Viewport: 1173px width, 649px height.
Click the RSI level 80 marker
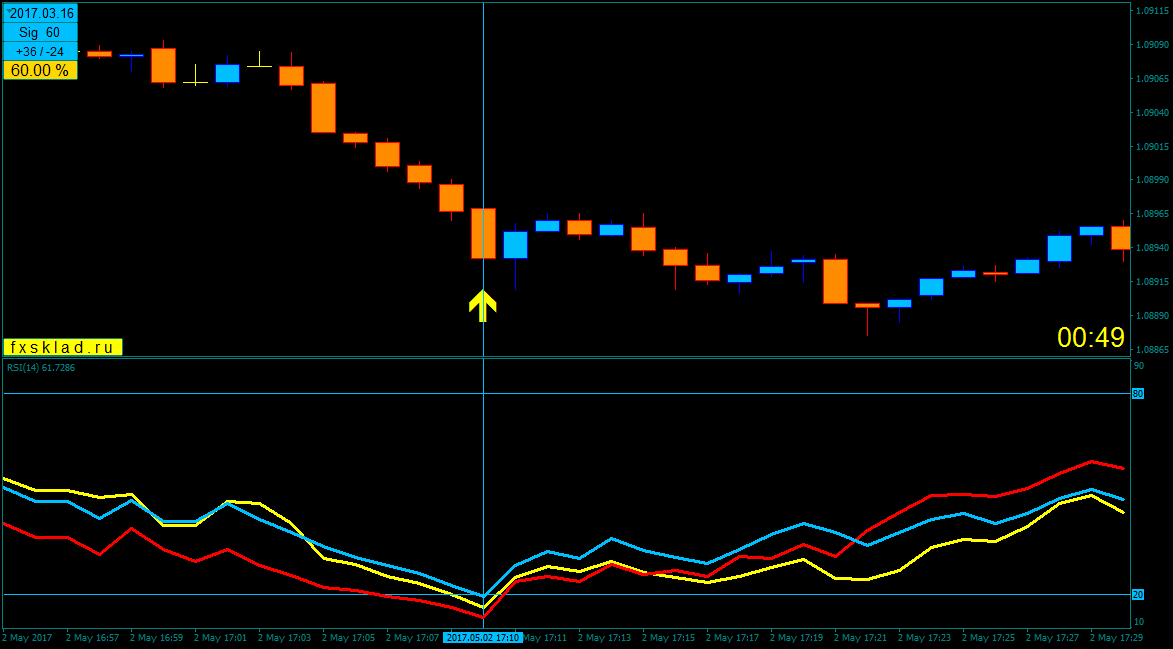pos(1137,394)
